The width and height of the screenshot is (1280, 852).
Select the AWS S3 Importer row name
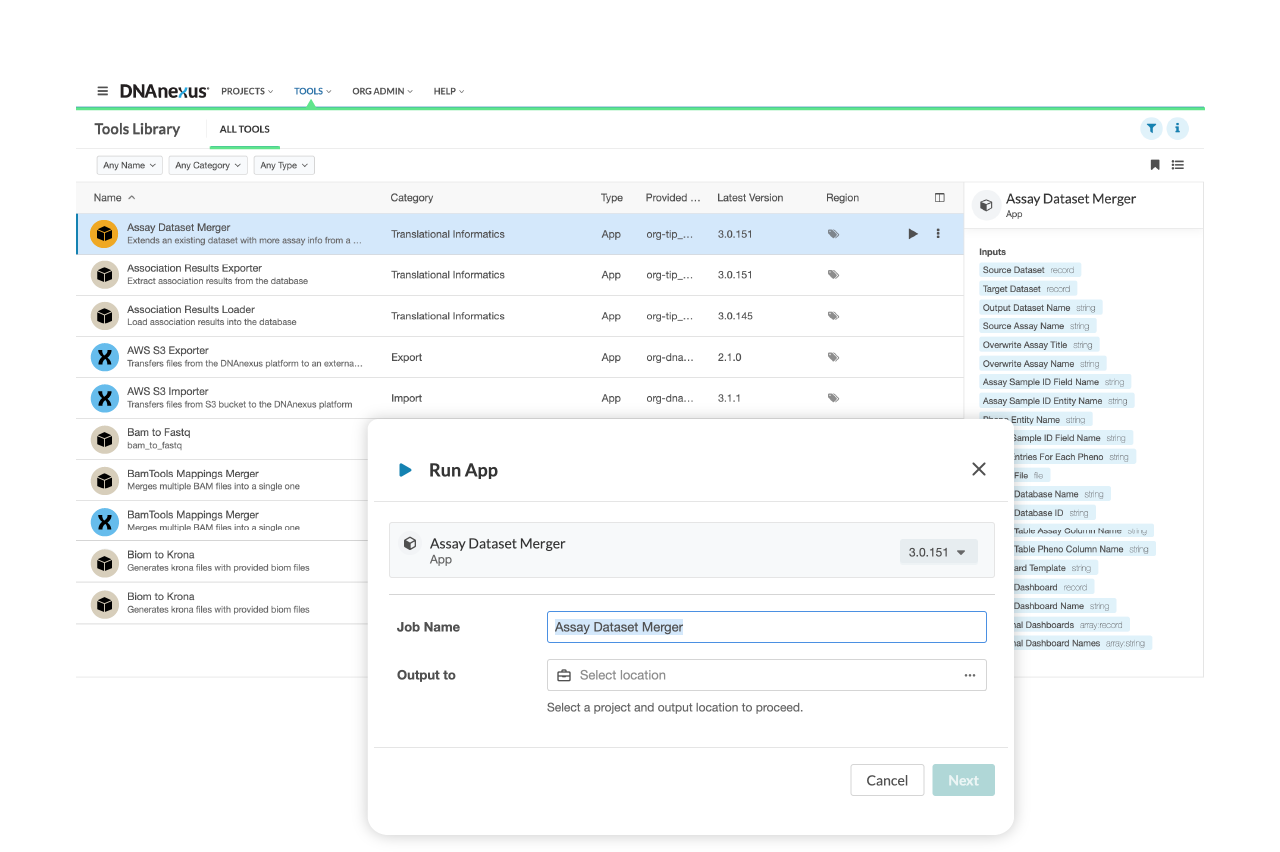[x=168, y=392]
